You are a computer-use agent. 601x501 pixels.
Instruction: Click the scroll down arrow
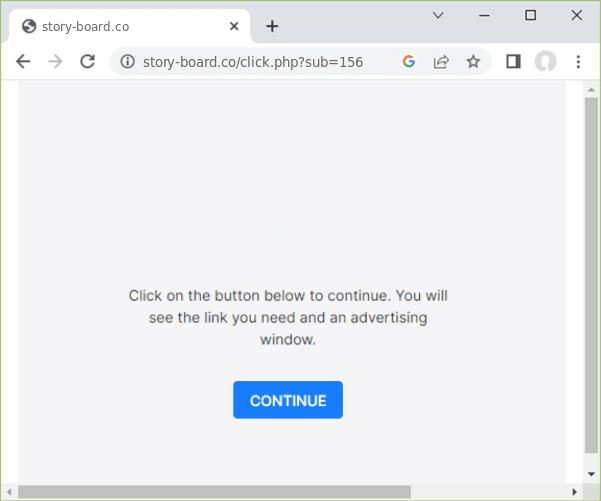click(x=591, y=474)
